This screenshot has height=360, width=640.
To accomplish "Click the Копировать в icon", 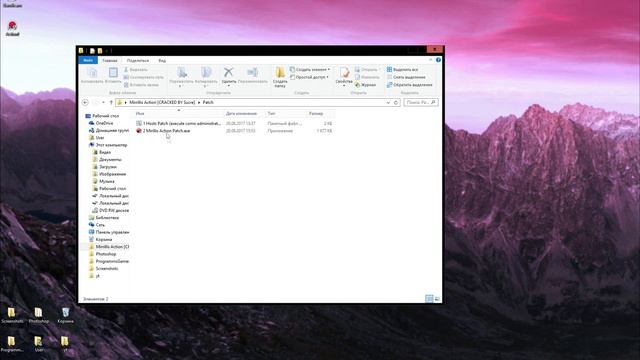I will tap(206, 73).
